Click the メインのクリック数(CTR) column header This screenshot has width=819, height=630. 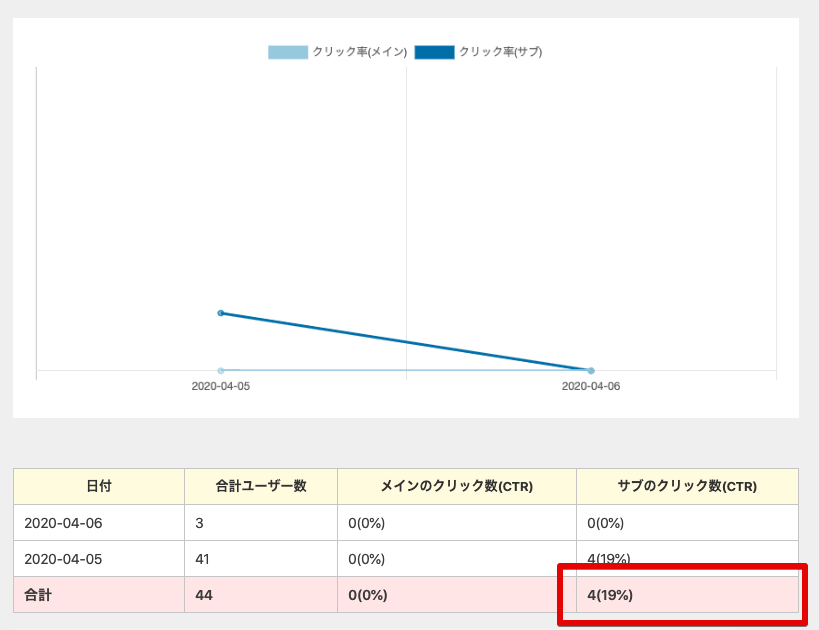tap(457, 486)
